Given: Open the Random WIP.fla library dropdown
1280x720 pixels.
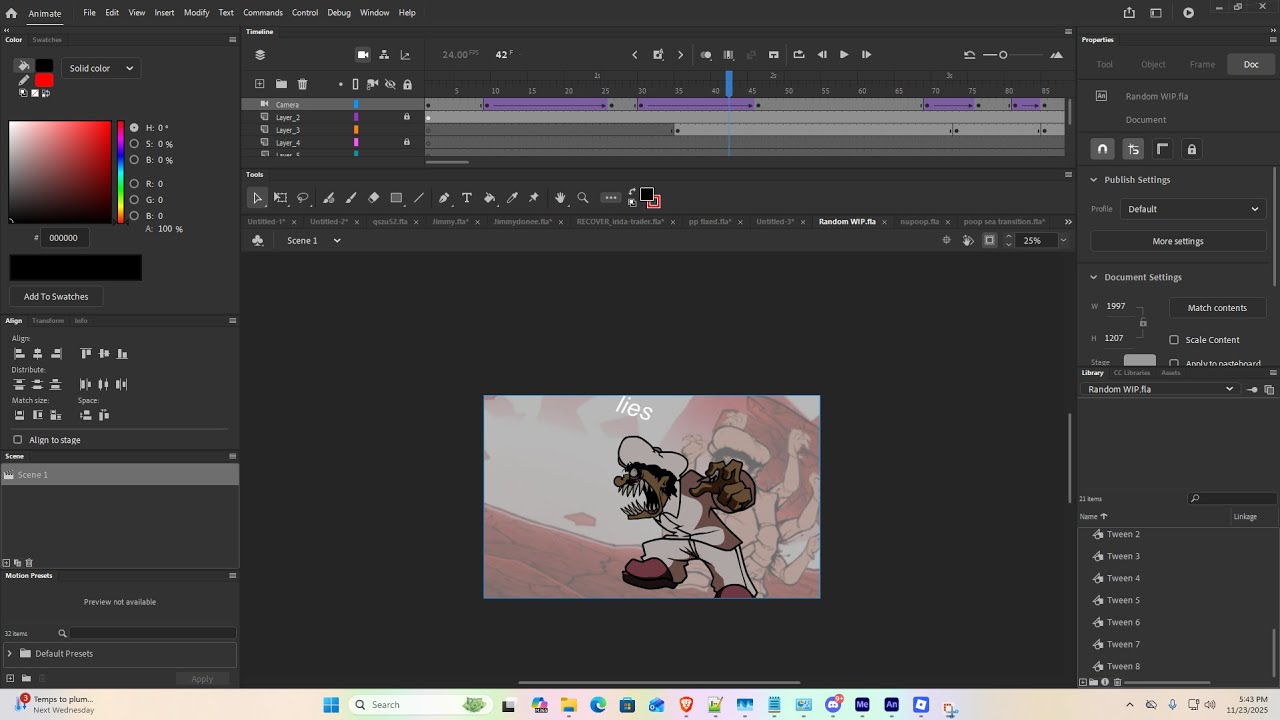Looking at the screenshot, I should pos(1160,389).
